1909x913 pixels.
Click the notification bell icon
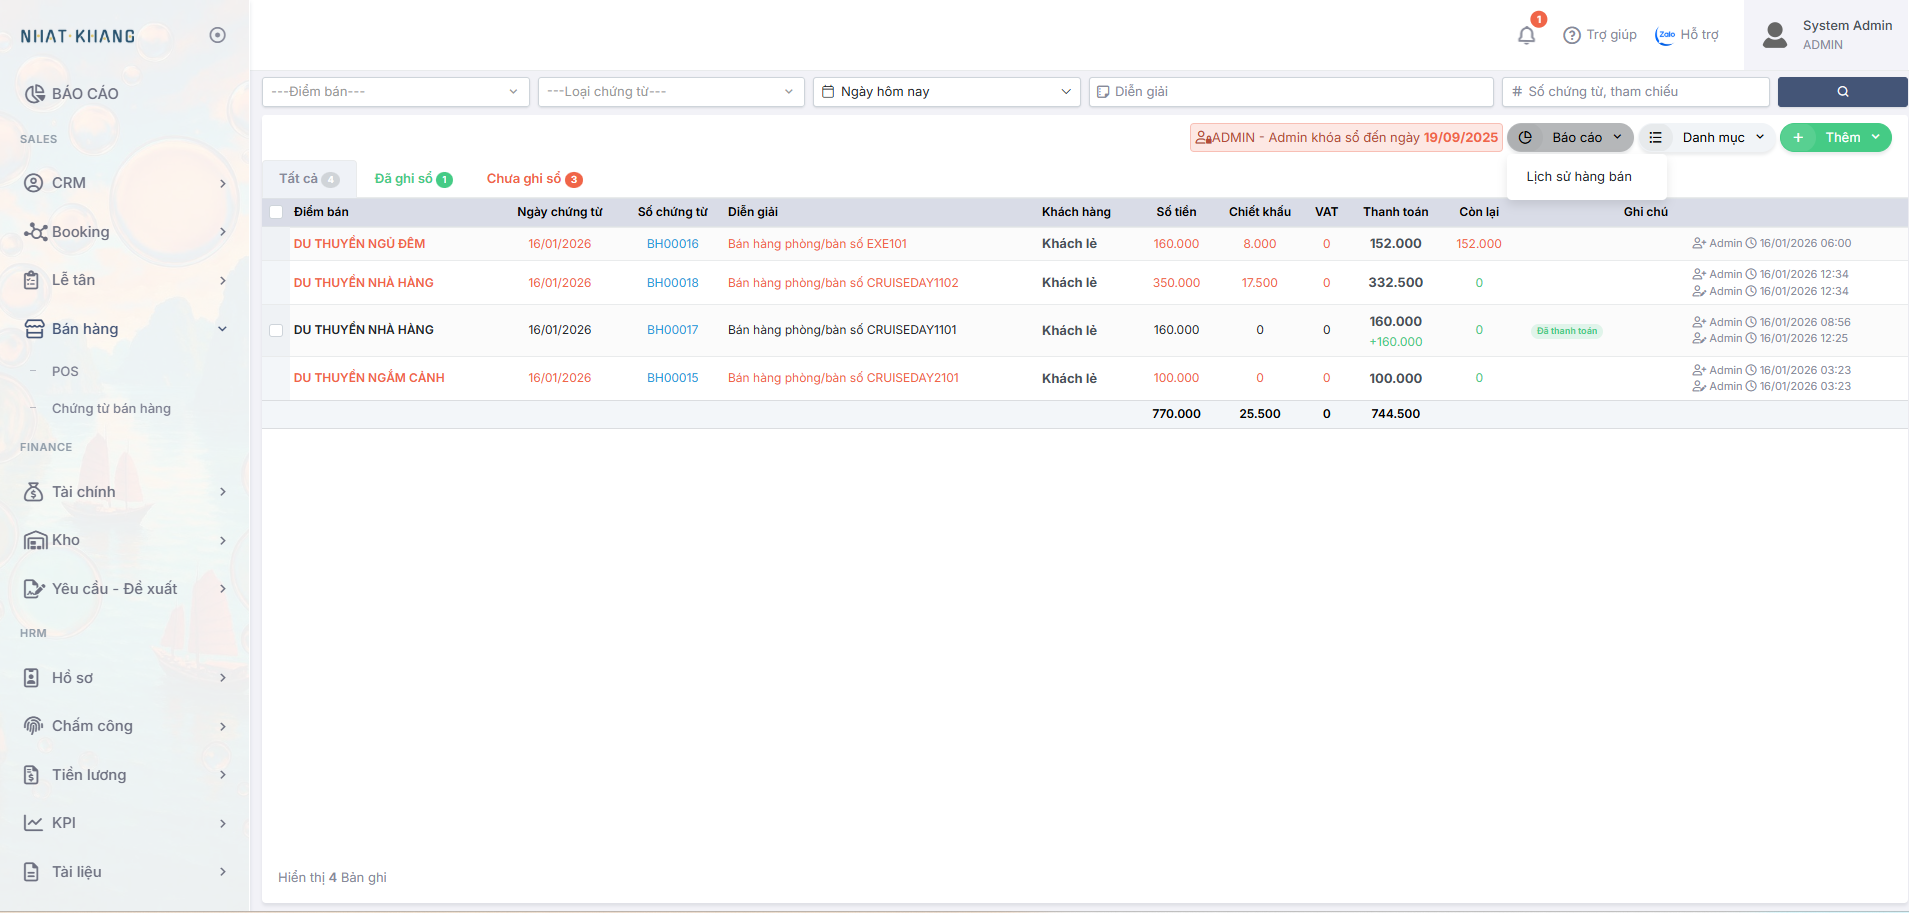point(1526,36)
